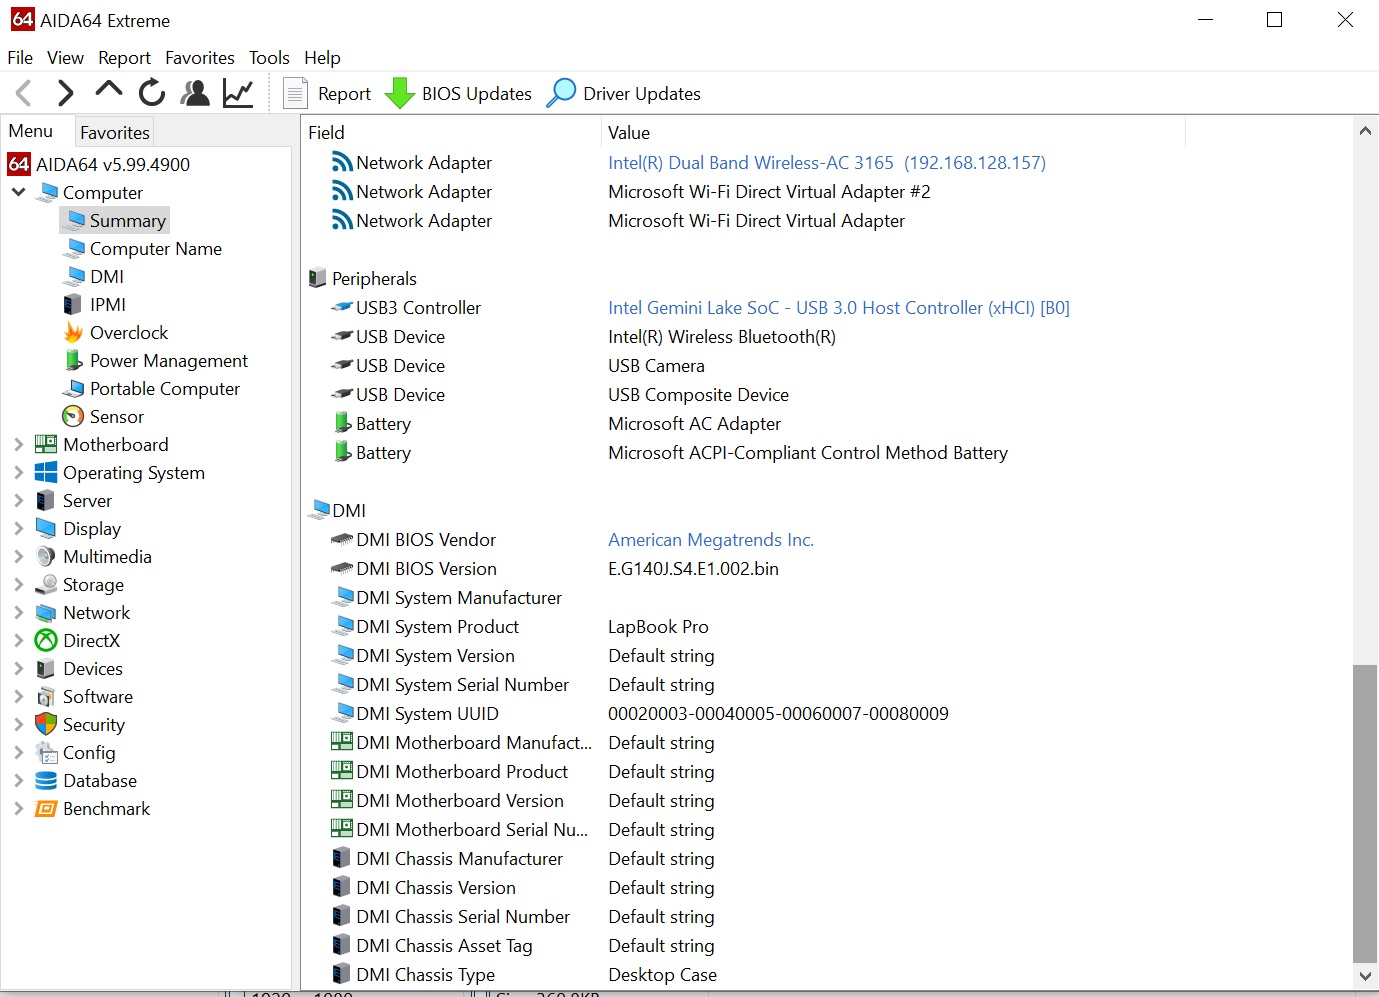
Task: Click the Report page icon in toolbar
Action: [295, 93]
